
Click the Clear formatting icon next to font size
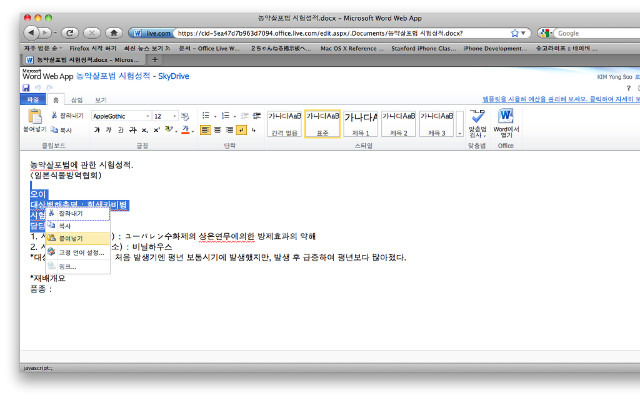185,116
